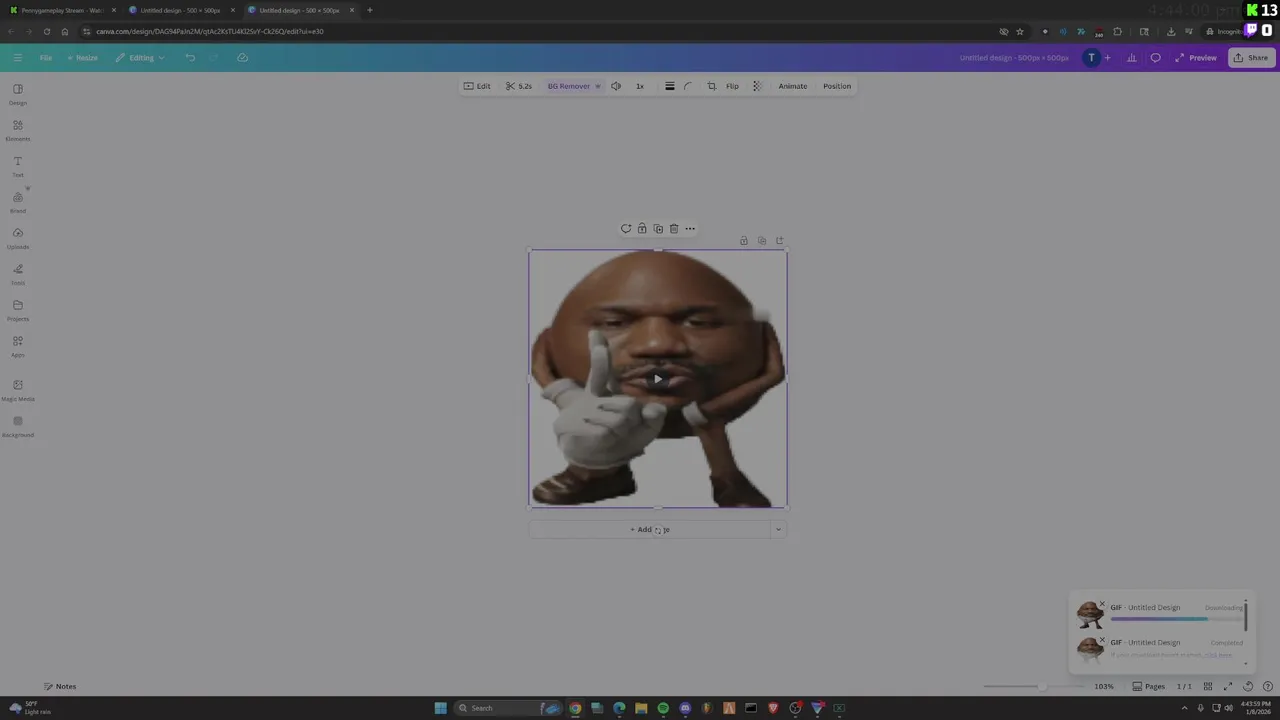Click the Add page button
This screenshot has height=720, width=1280.
(650, 530)
